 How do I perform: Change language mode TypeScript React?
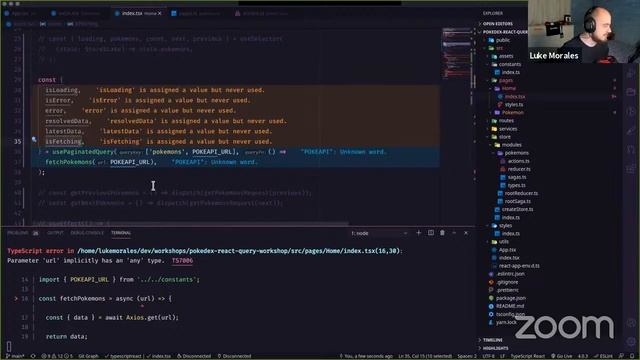tap(527, 356)
